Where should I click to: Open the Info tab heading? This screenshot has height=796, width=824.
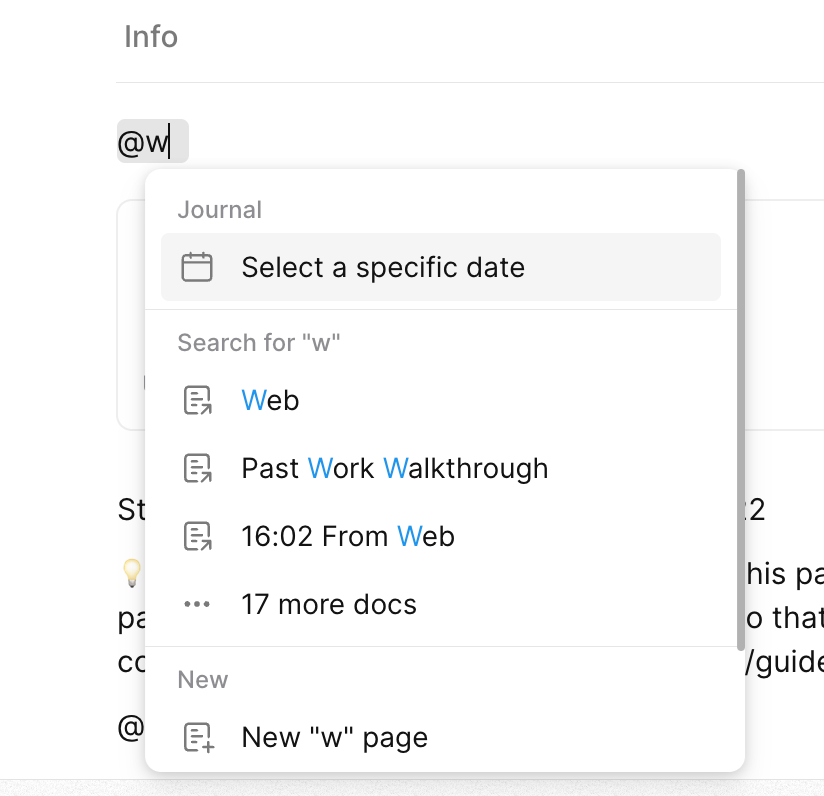pos(151,37)
